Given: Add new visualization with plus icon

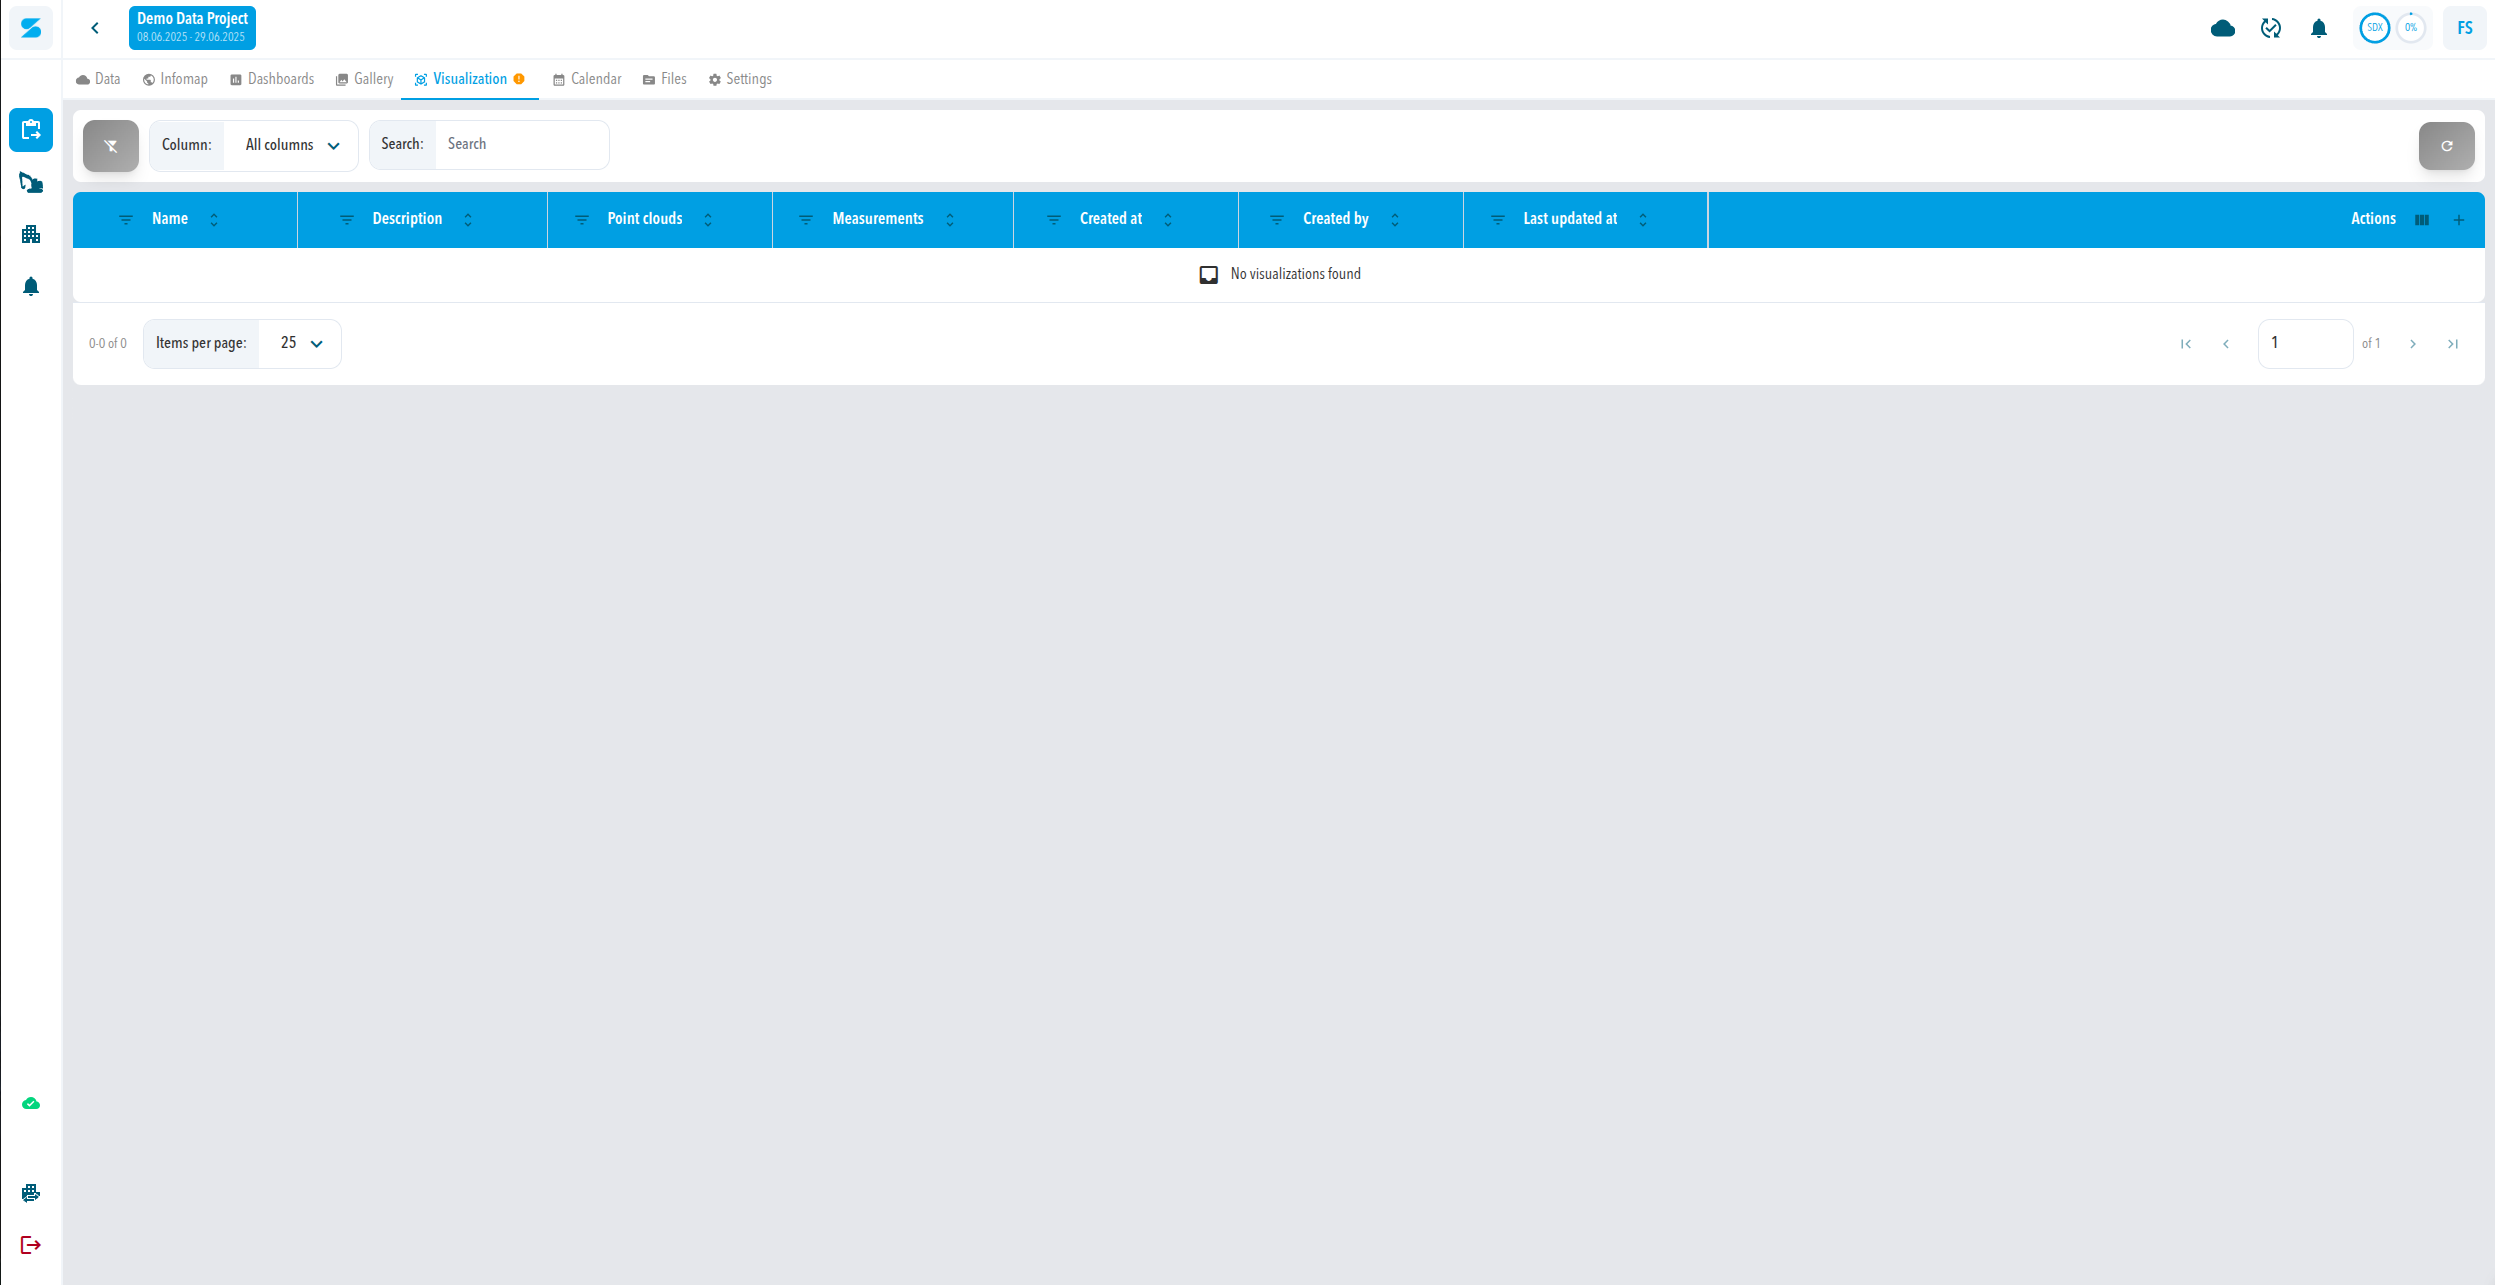Looking at the screenshot, I should 2459,220.
